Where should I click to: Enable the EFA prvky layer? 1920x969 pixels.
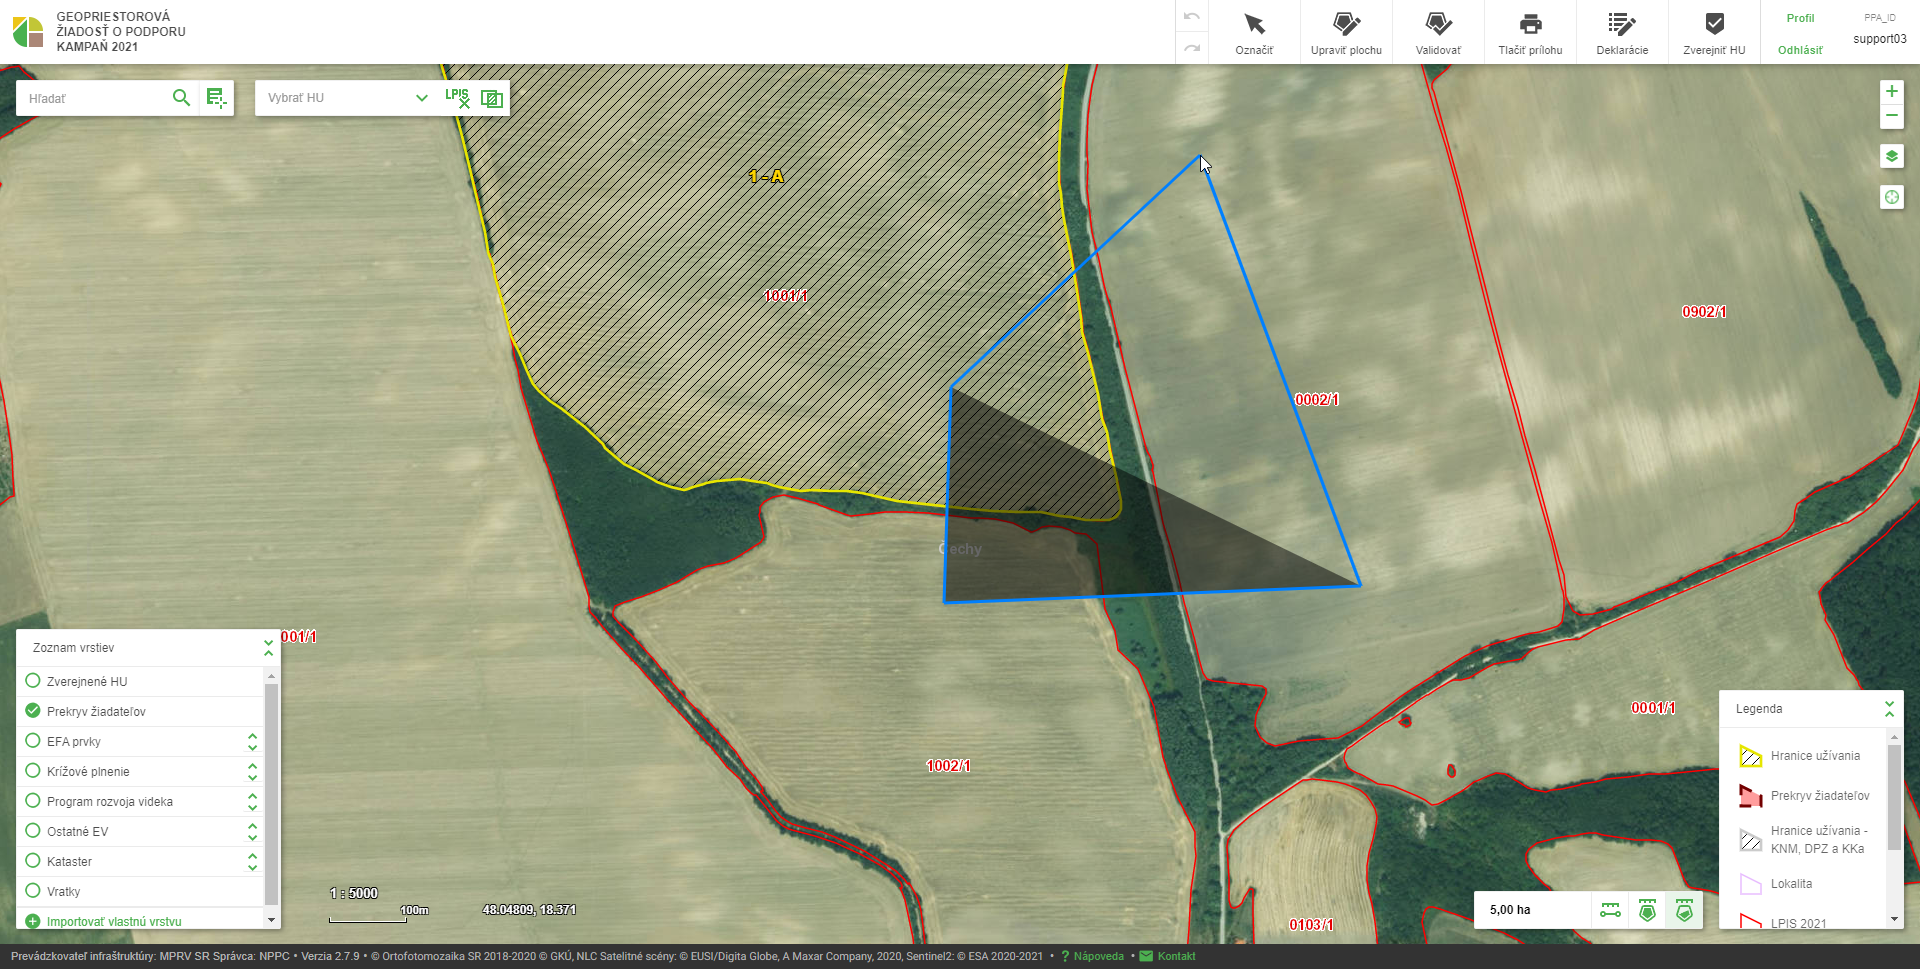click(33, 741)
